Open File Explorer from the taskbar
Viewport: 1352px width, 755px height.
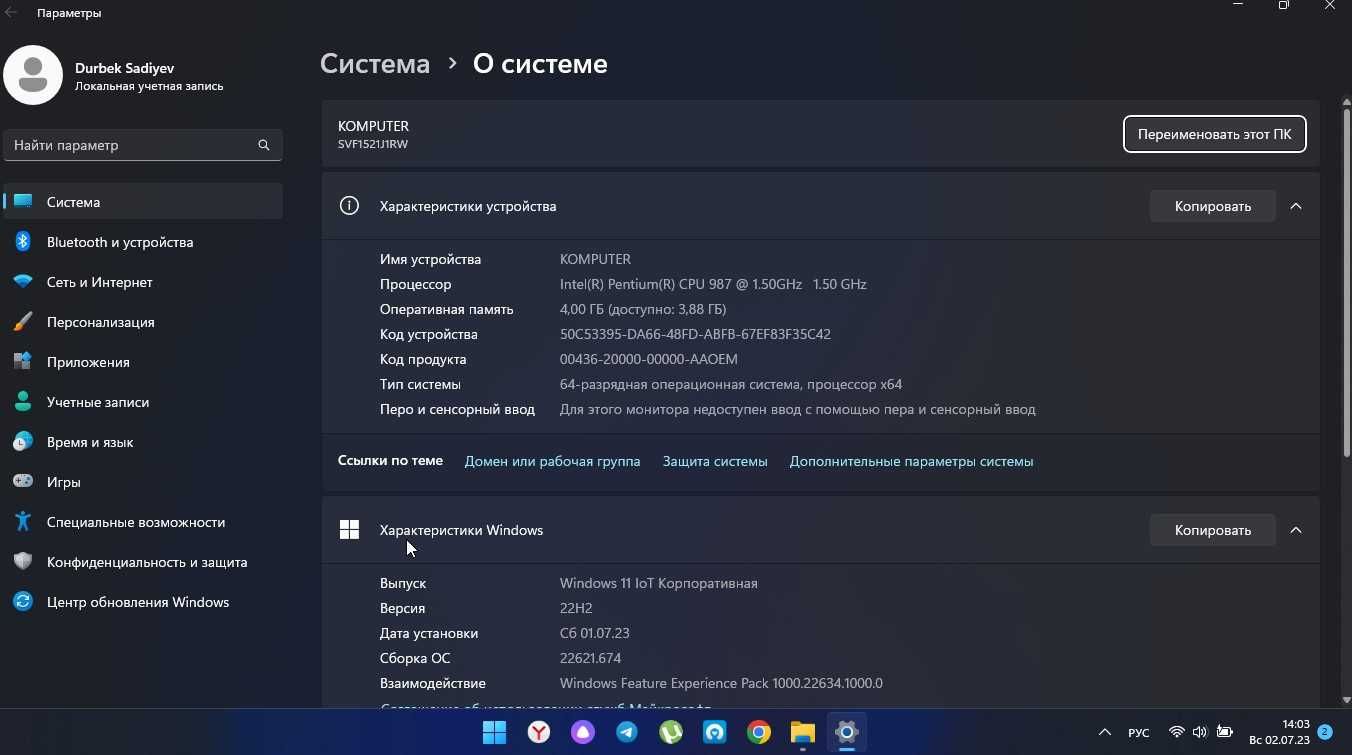pos(803,732)
